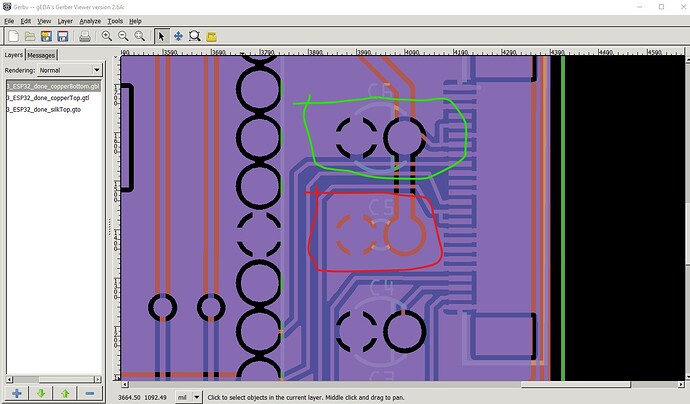Select the yellow Measure ruler tool
690x404 pixels.
(212, 37)
